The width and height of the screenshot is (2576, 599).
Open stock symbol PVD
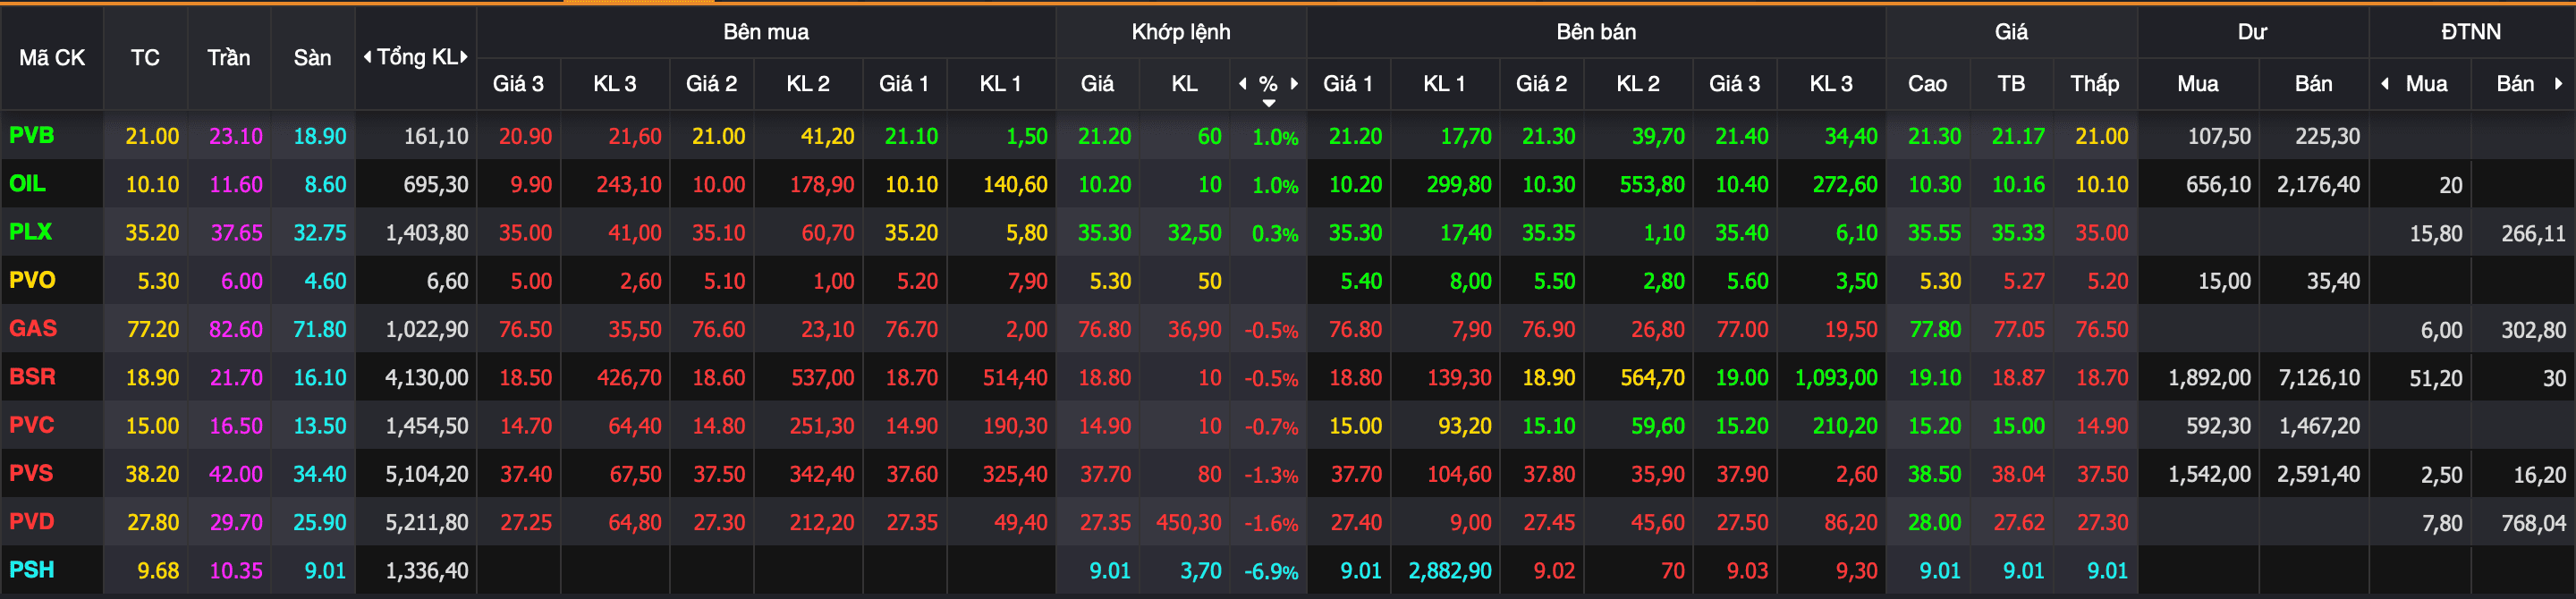pos(31,521)
